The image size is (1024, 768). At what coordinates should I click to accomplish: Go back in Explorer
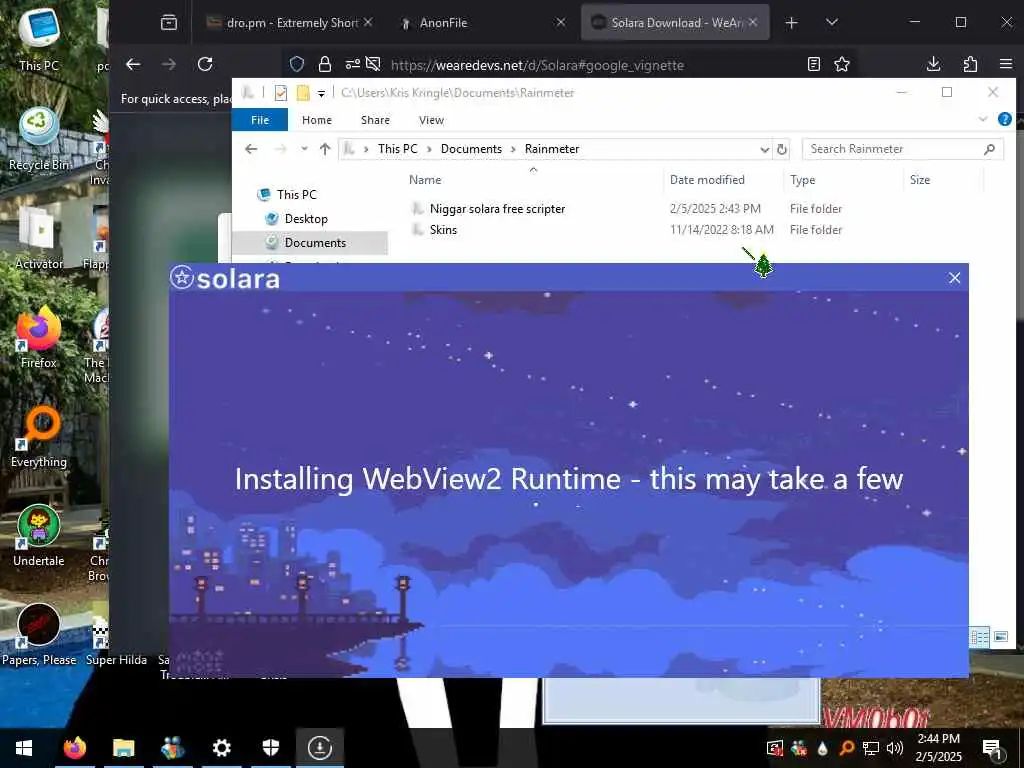[x=251, y=149]
